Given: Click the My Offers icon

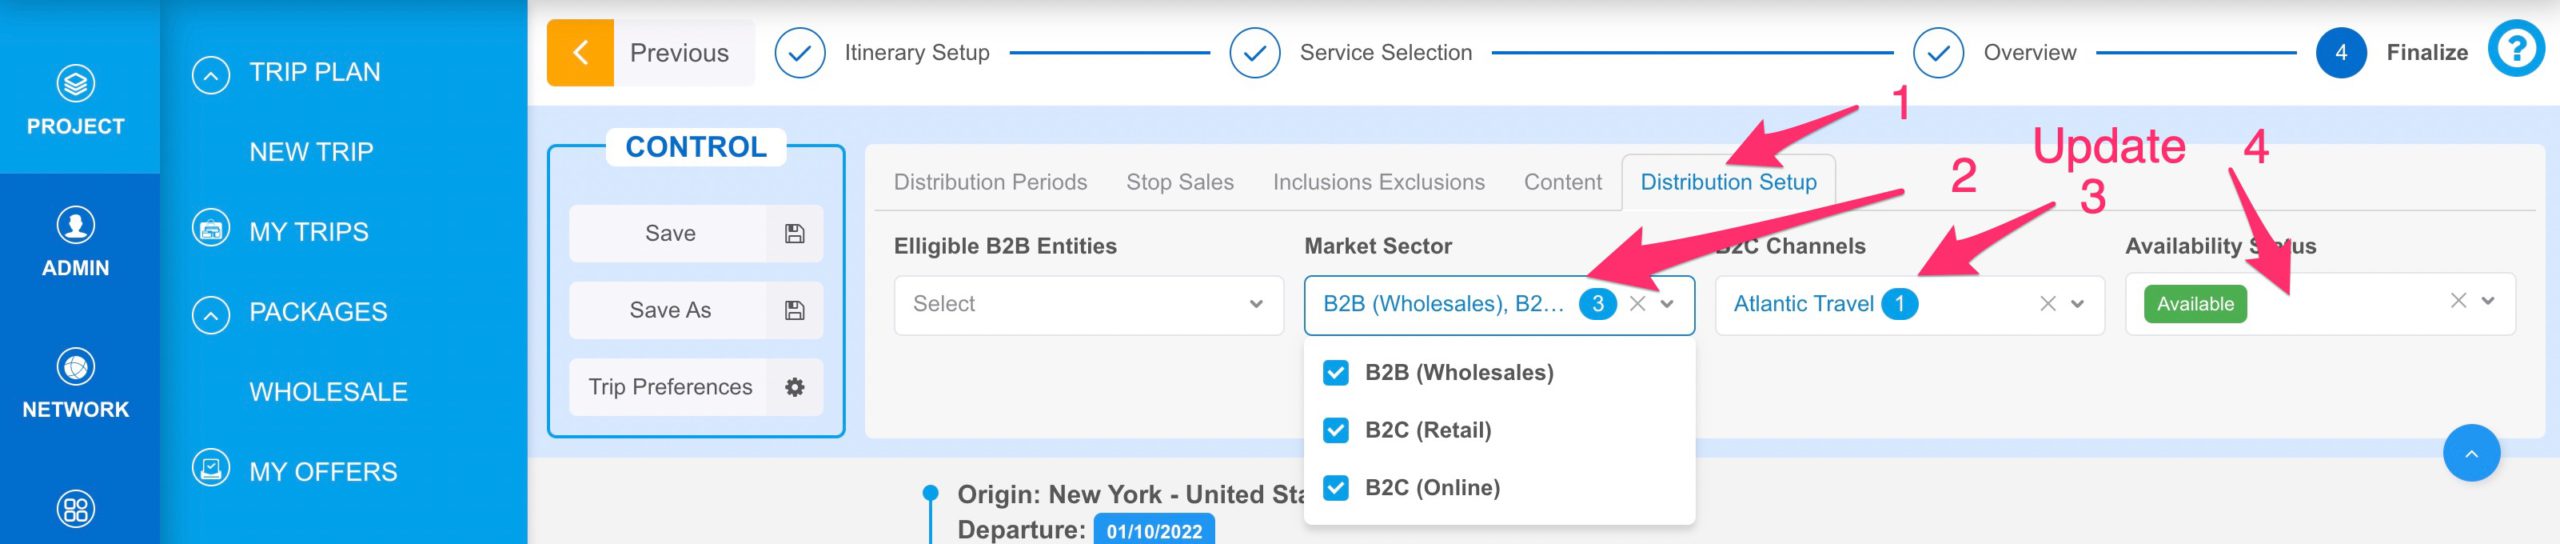Looking at the screenshot, I should click(x=211, y=468).
